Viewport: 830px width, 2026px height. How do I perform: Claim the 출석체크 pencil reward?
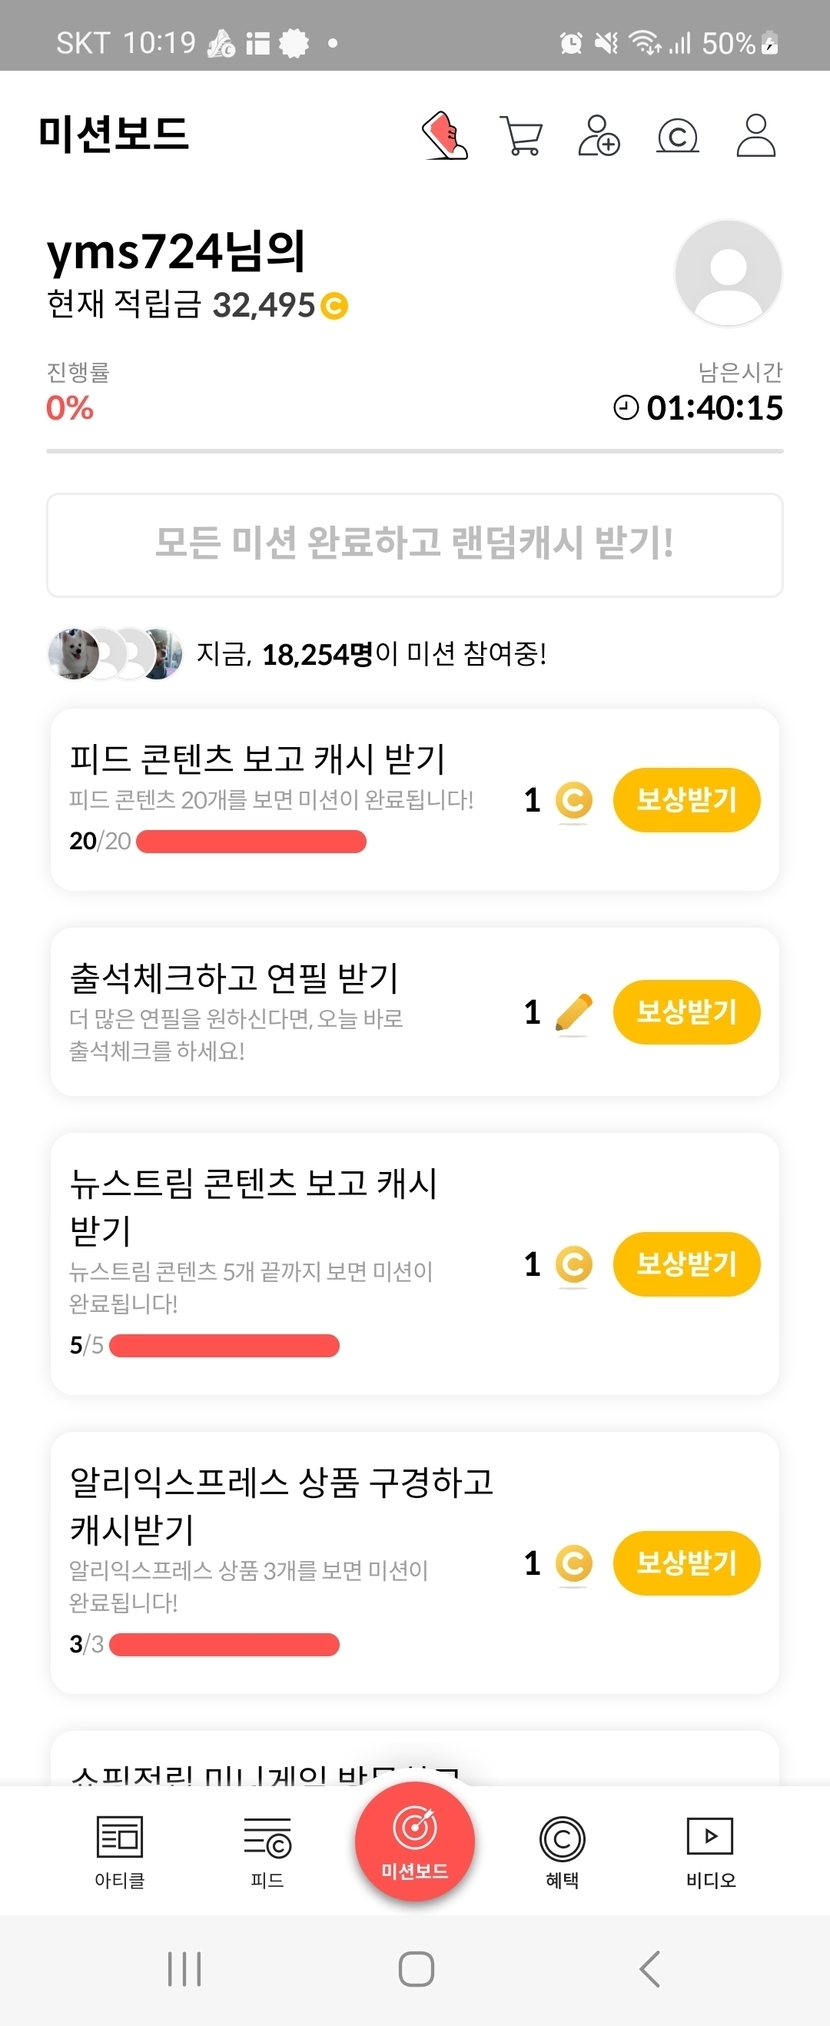[686, 1012]
